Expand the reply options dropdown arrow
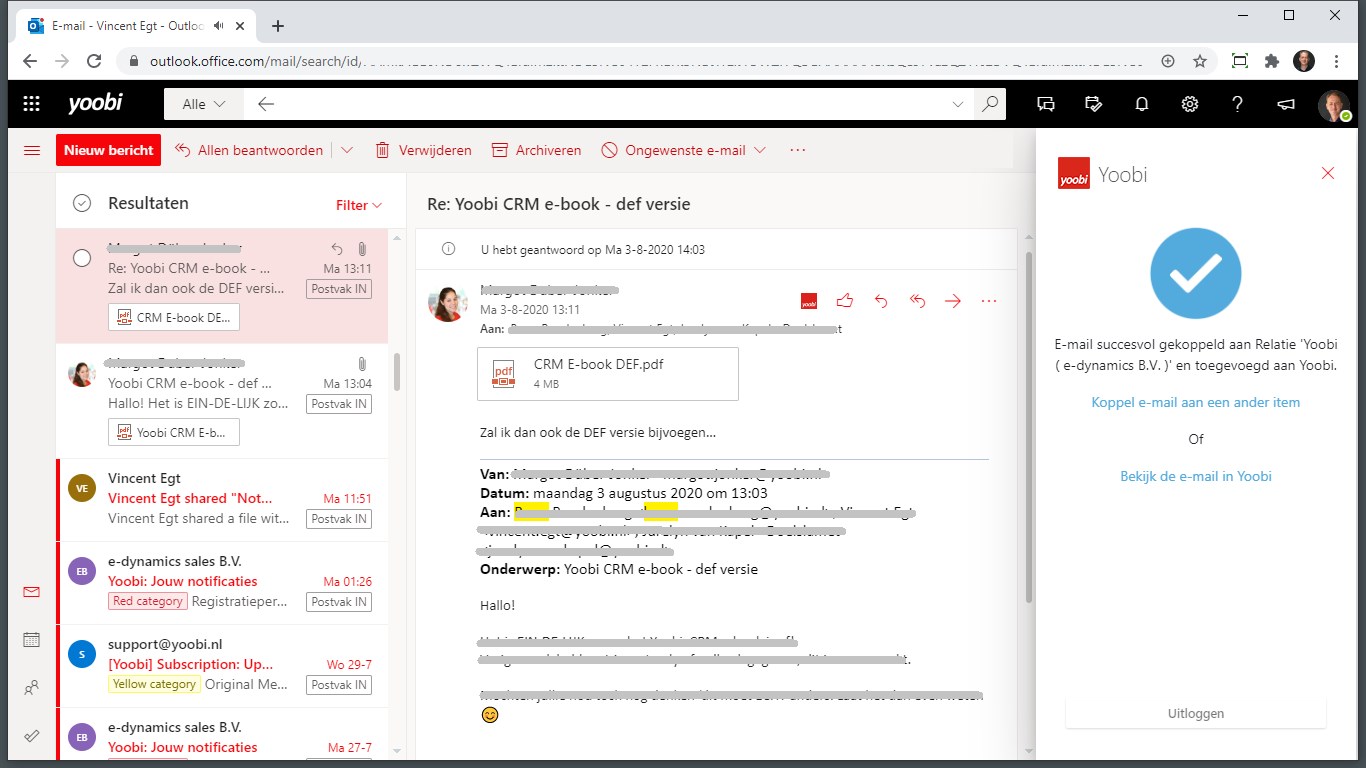 (x=347, y=150)
